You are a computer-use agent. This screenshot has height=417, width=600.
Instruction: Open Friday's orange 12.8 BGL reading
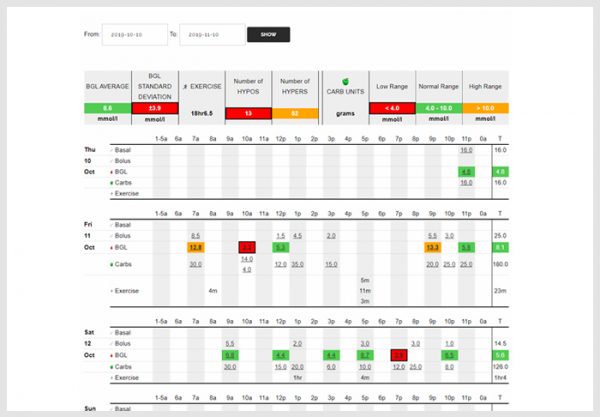point(196,248)
